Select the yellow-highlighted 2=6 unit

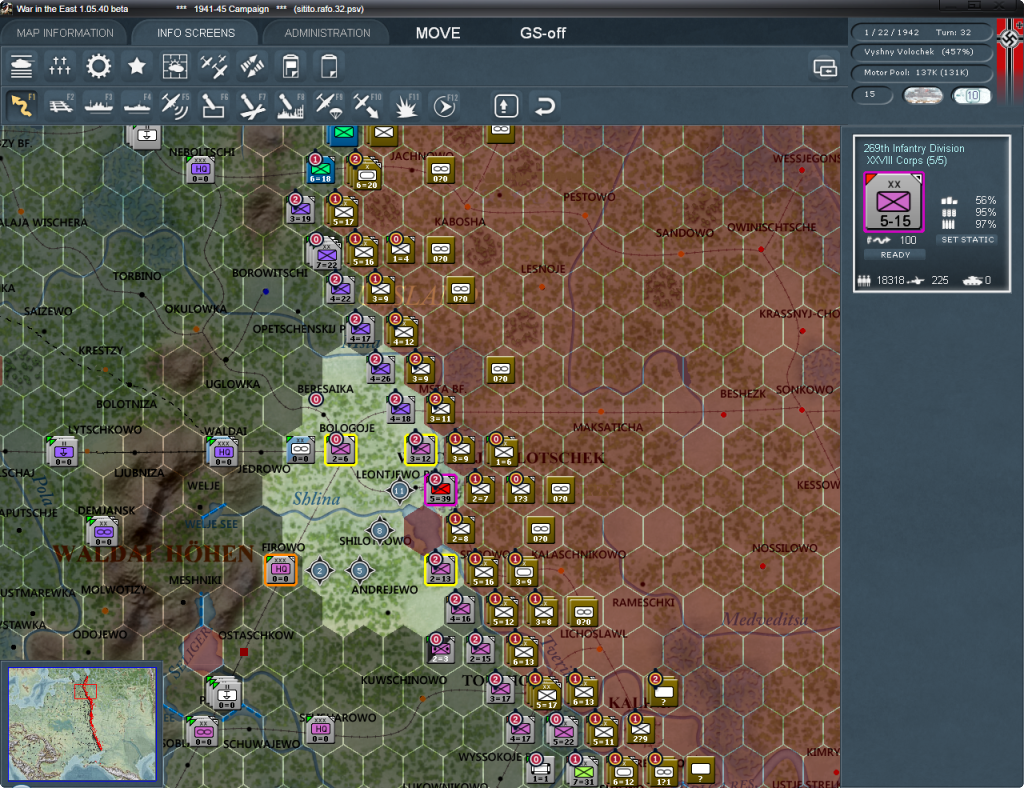tap(340, 449)
